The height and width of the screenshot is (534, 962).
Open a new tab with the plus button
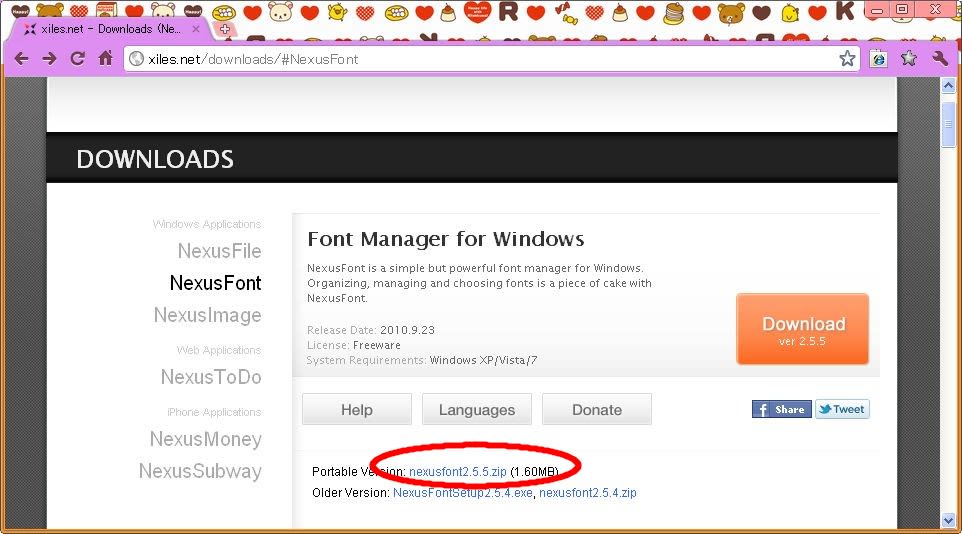pyautogui.click(x=224, y=29)
